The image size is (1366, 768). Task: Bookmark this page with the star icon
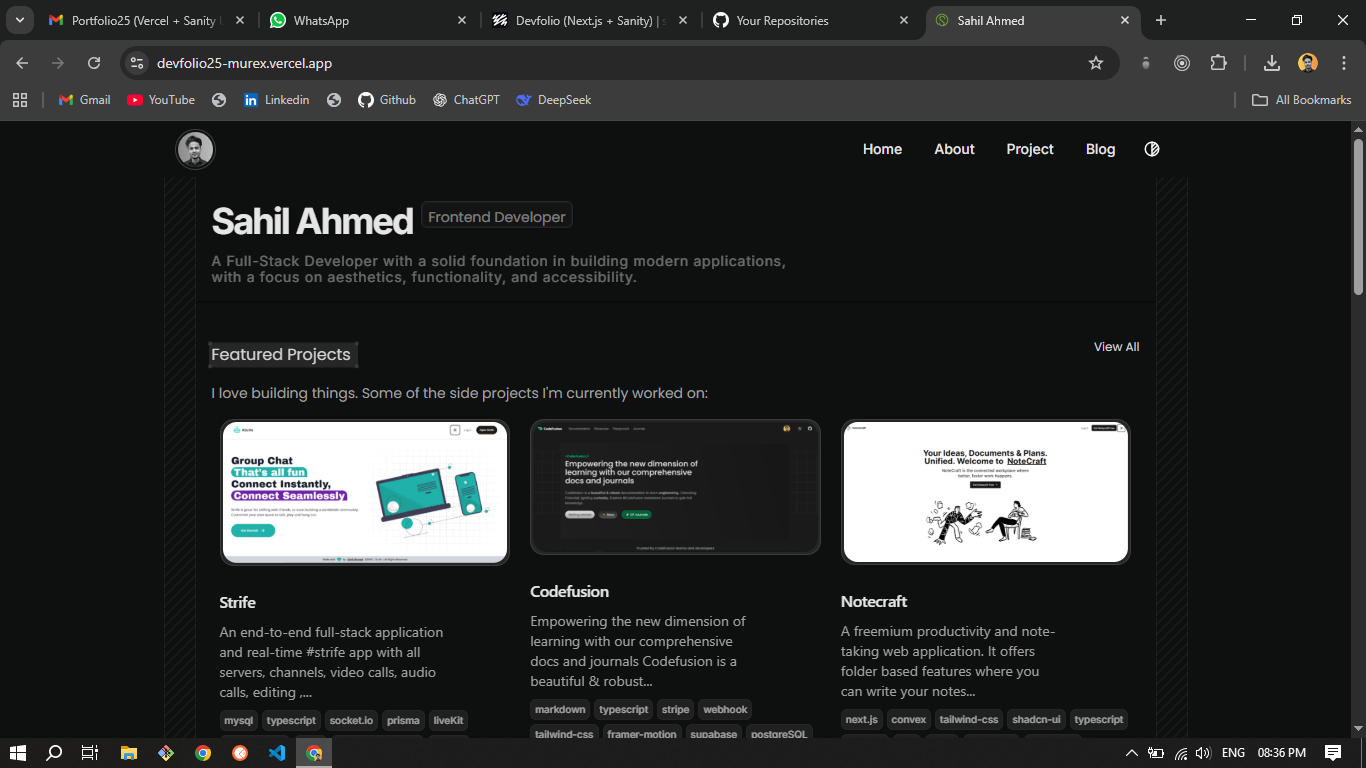(x=1096, y=63)
